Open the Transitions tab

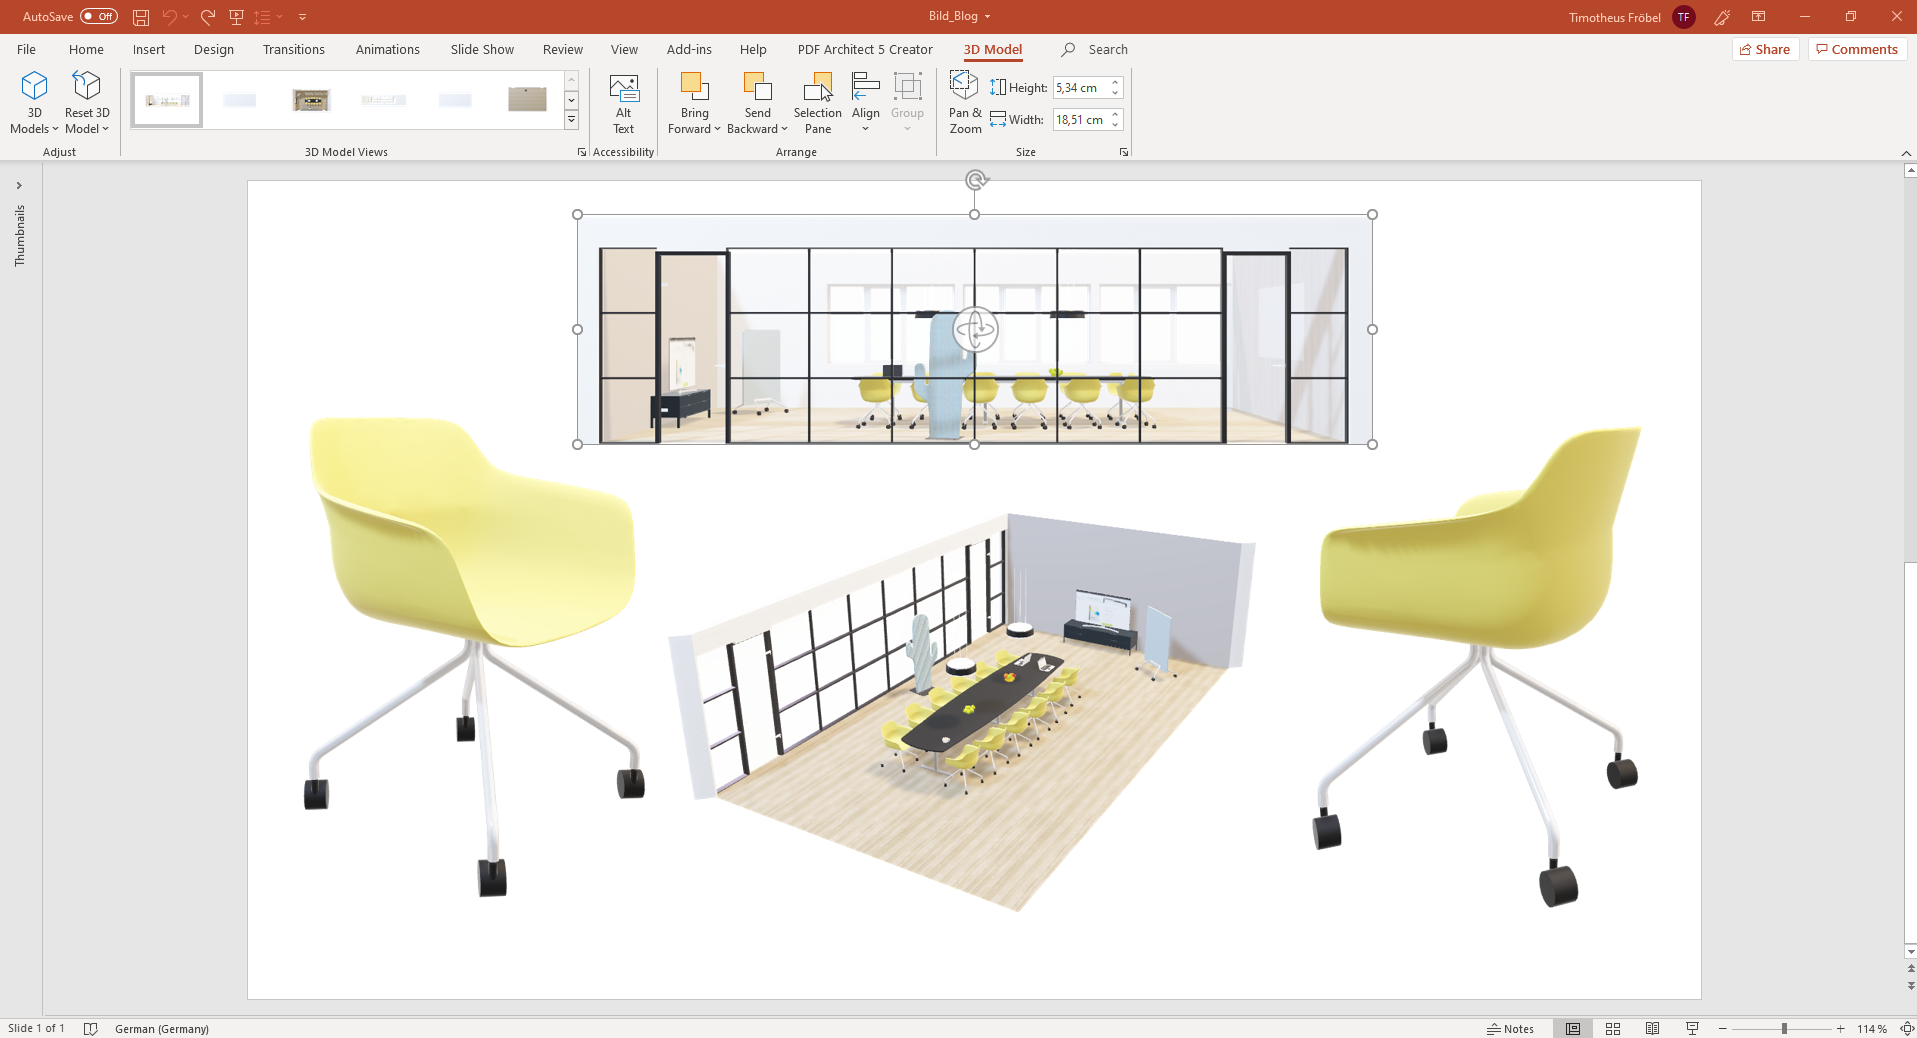click(294, 49)
